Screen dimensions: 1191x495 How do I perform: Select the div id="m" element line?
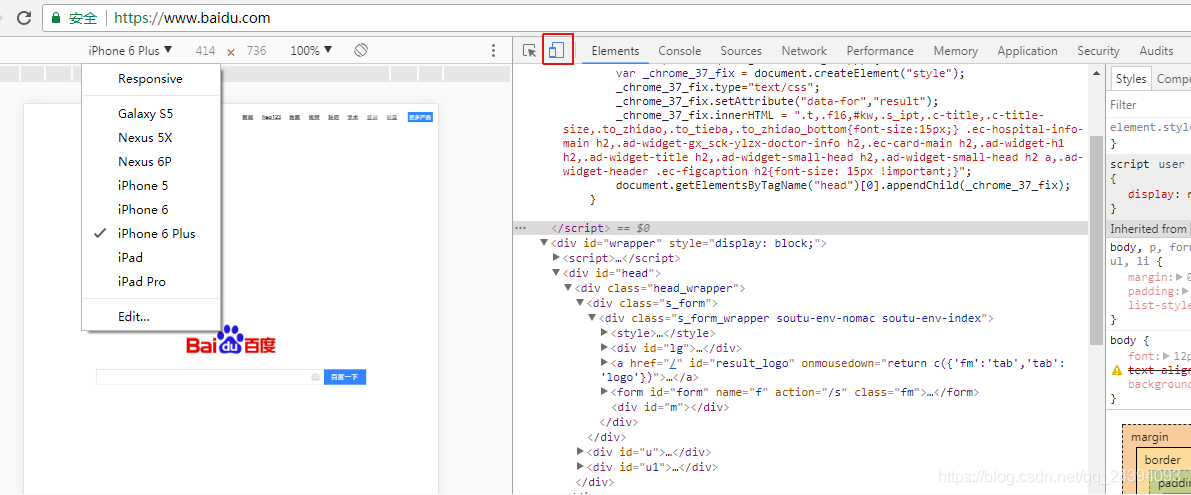[x=671, y=407]
